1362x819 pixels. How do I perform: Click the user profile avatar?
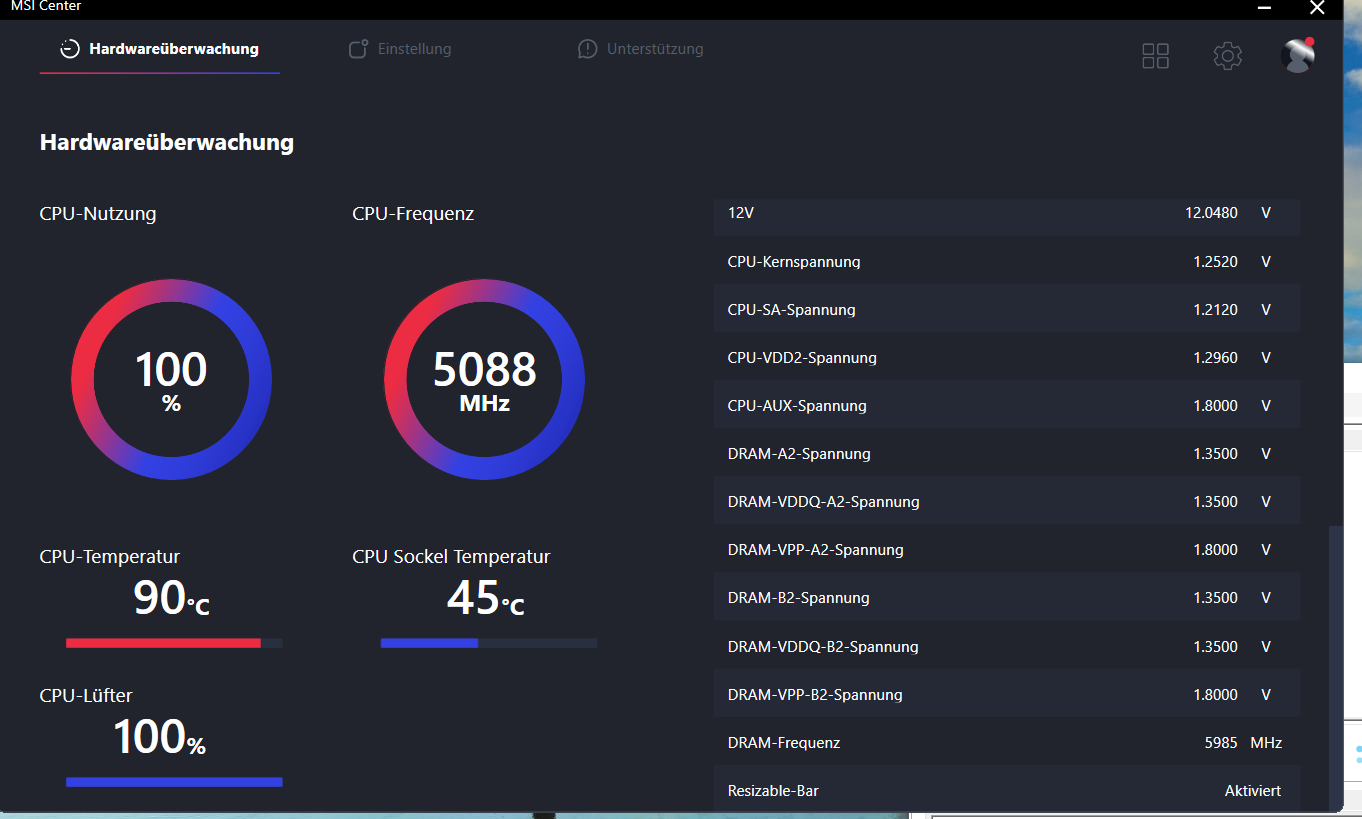(1298, 55)
